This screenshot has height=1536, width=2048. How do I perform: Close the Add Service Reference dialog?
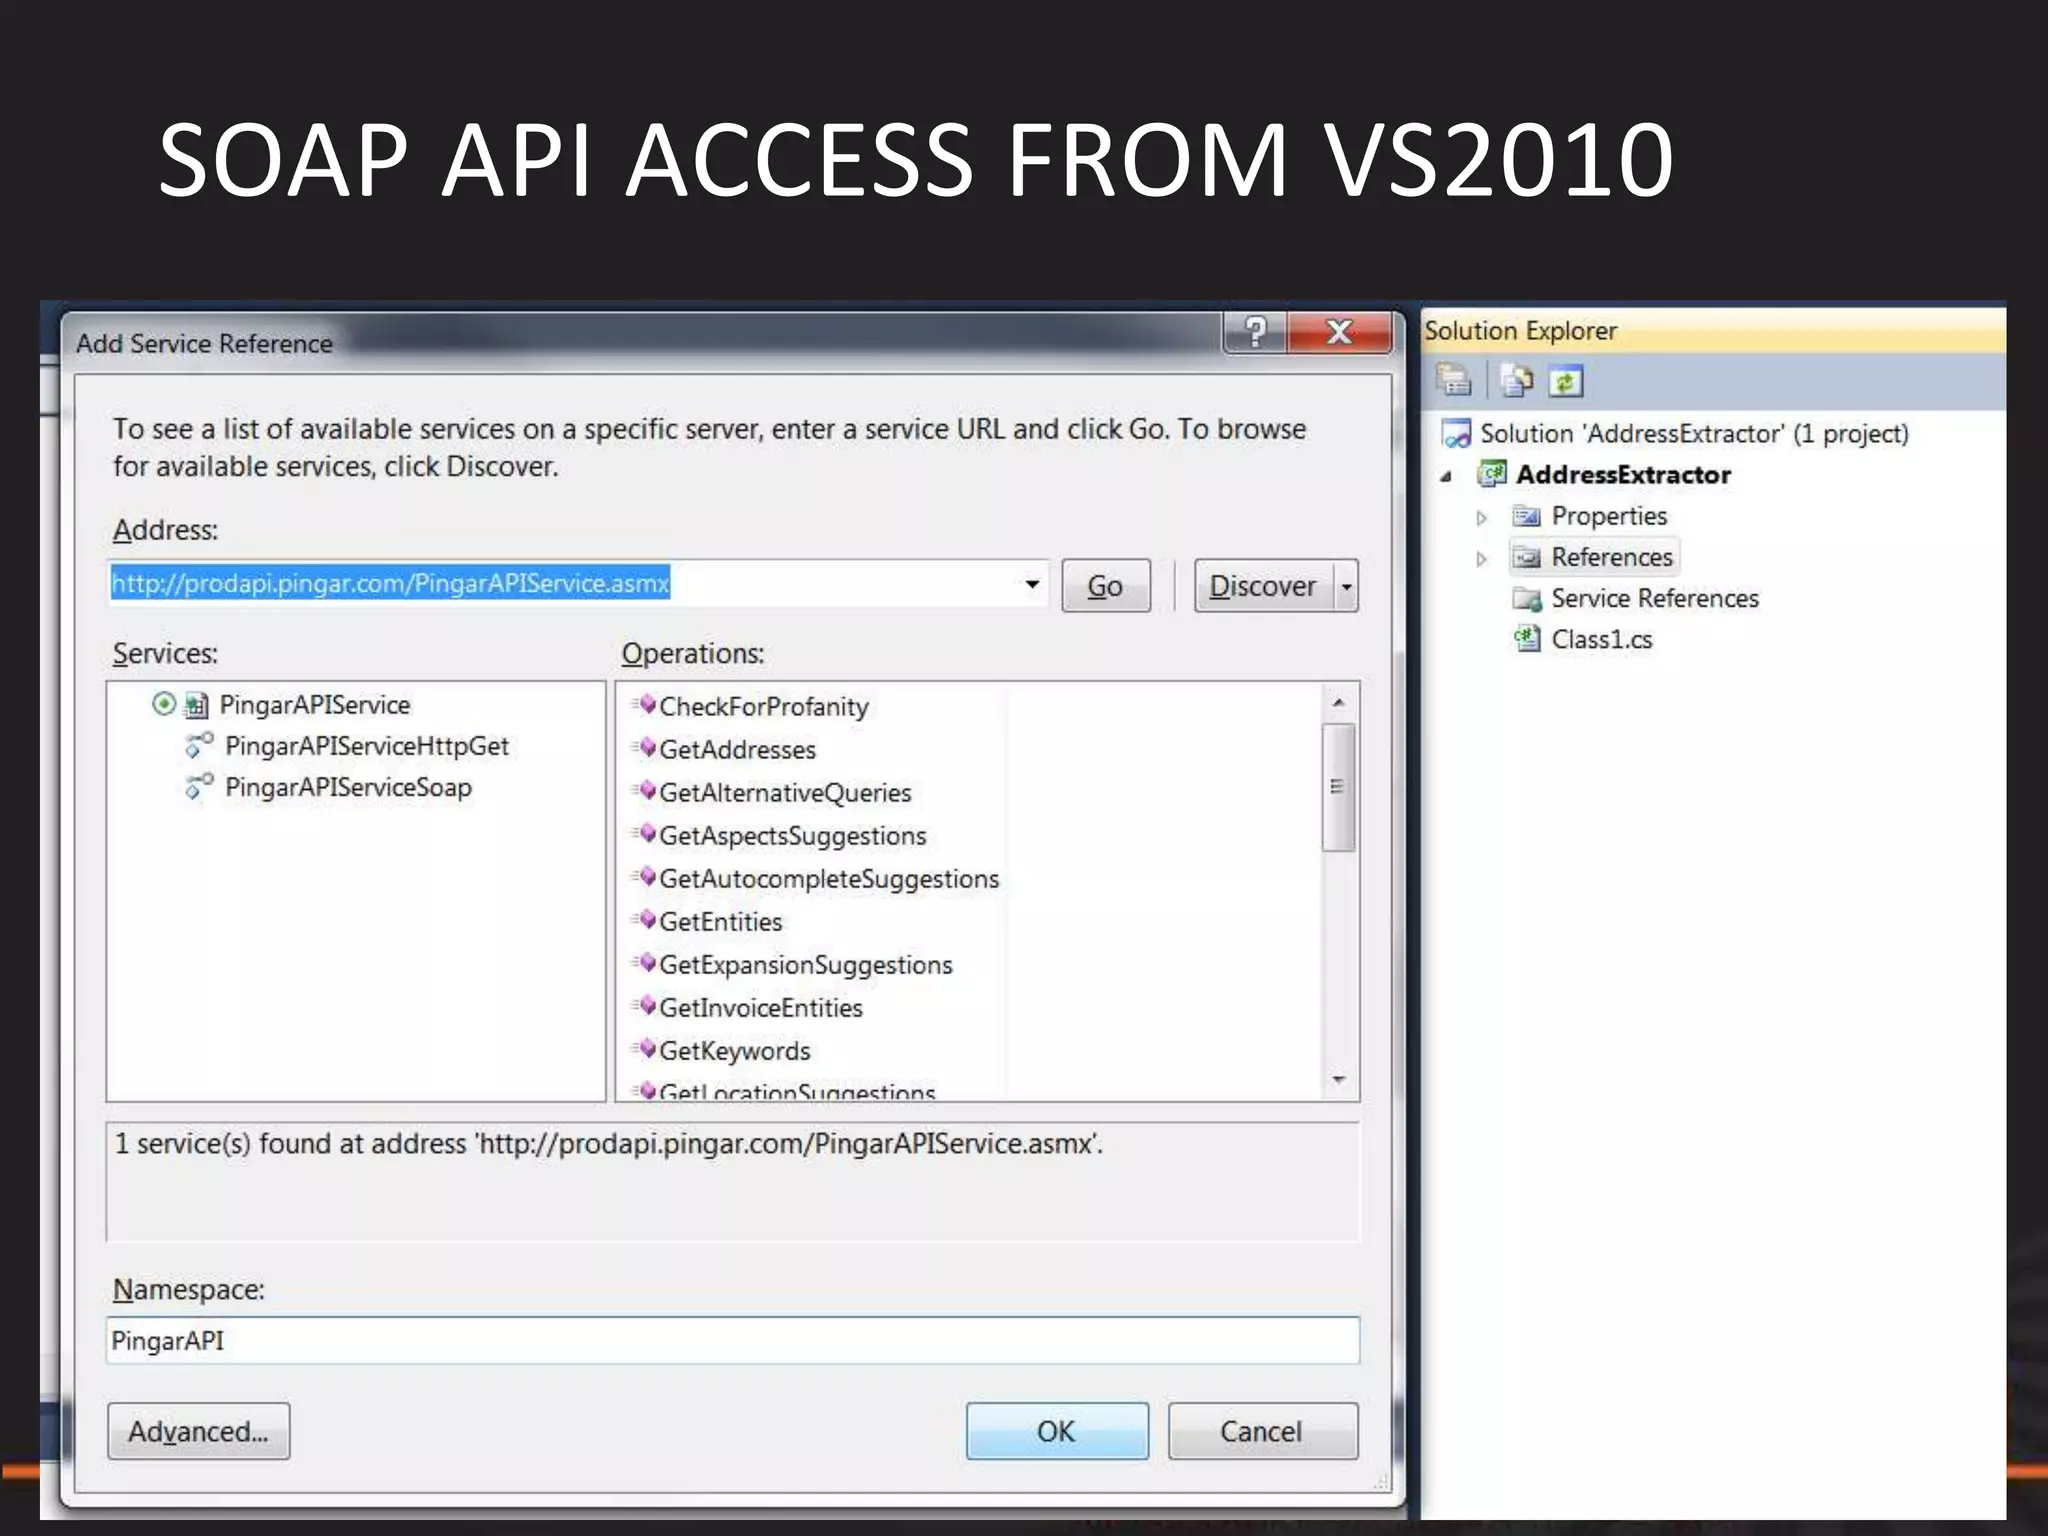point(1340,332)
